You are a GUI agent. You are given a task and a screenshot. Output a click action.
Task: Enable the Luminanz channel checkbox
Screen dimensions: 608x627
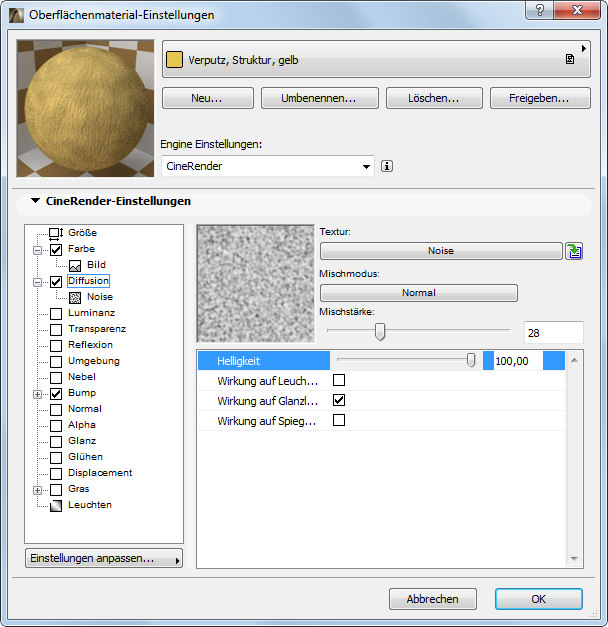56,314
